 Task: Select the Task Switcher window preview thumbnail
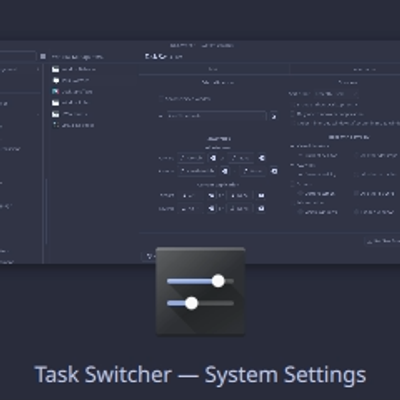(200, 152)
